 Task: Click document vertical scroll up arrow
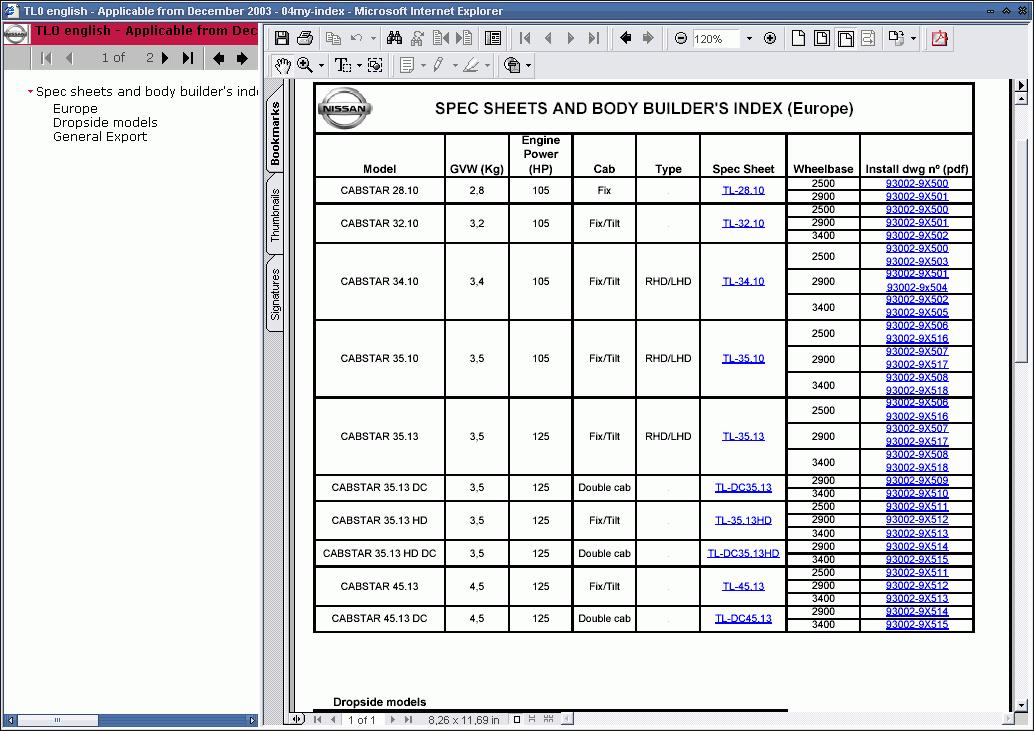(1021, 99)
